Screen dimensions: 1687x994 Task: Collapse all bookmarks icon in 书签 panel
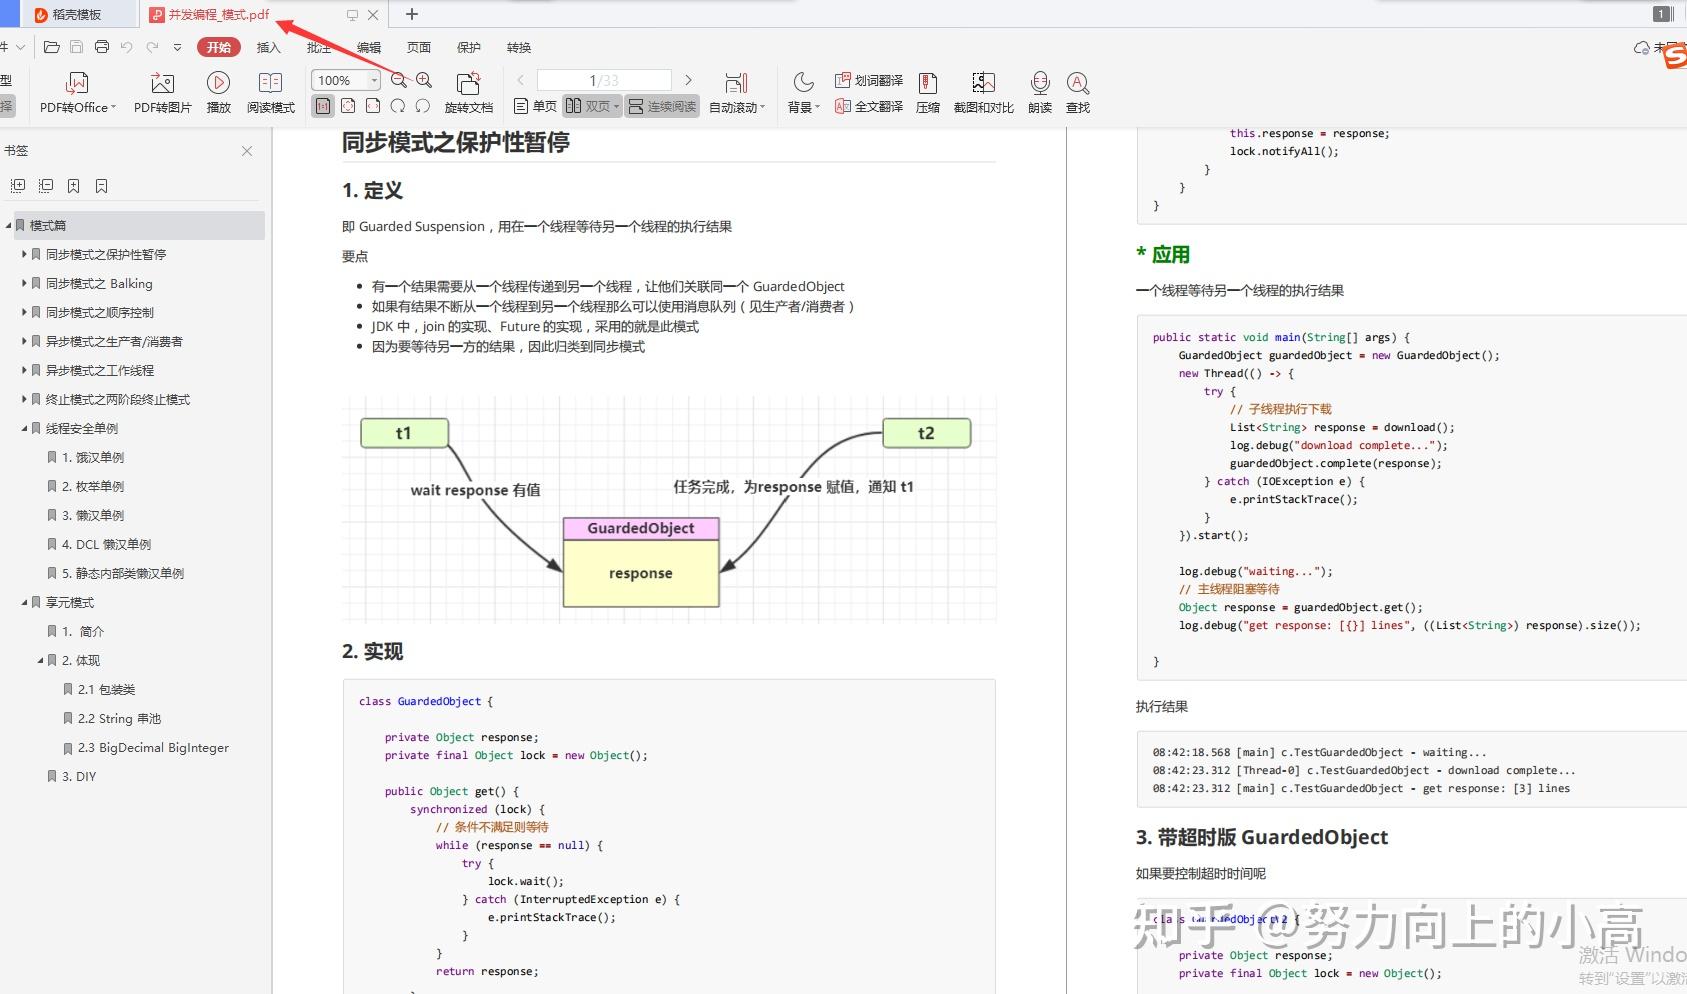(46, 186)
